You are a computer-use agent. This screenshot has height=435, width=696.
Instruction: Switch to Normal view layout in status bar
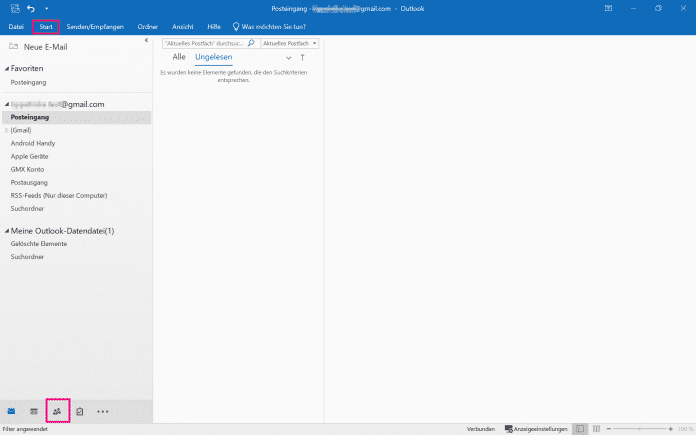(580, 429)
